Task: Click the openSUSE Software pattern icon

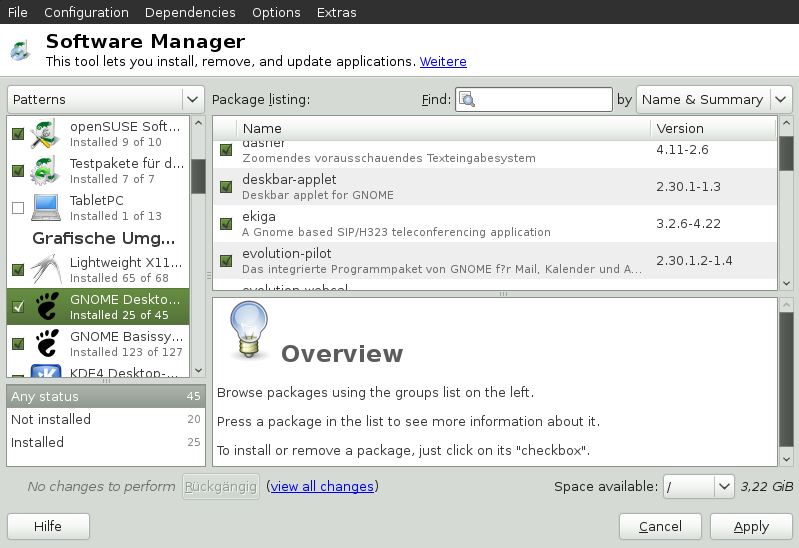Action: click(x=46, y=134)
